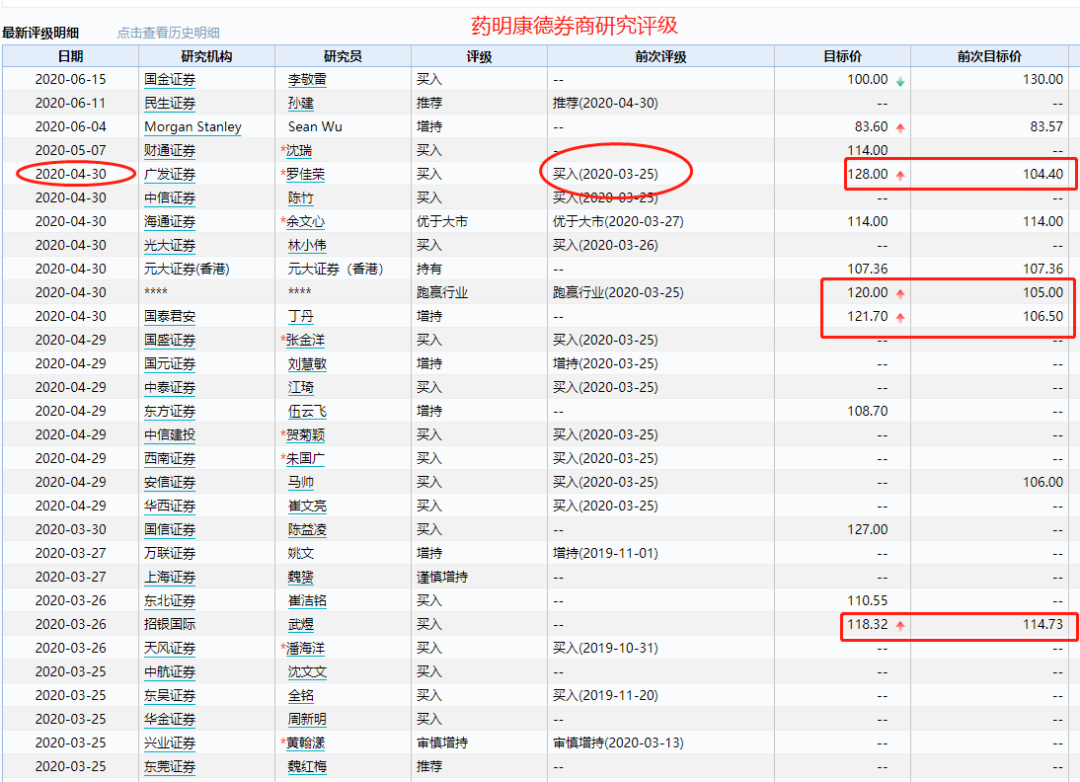The image size is (1080, 782).
Task: Open the 民生证券 institution link
Action: (x=169, y=103)
